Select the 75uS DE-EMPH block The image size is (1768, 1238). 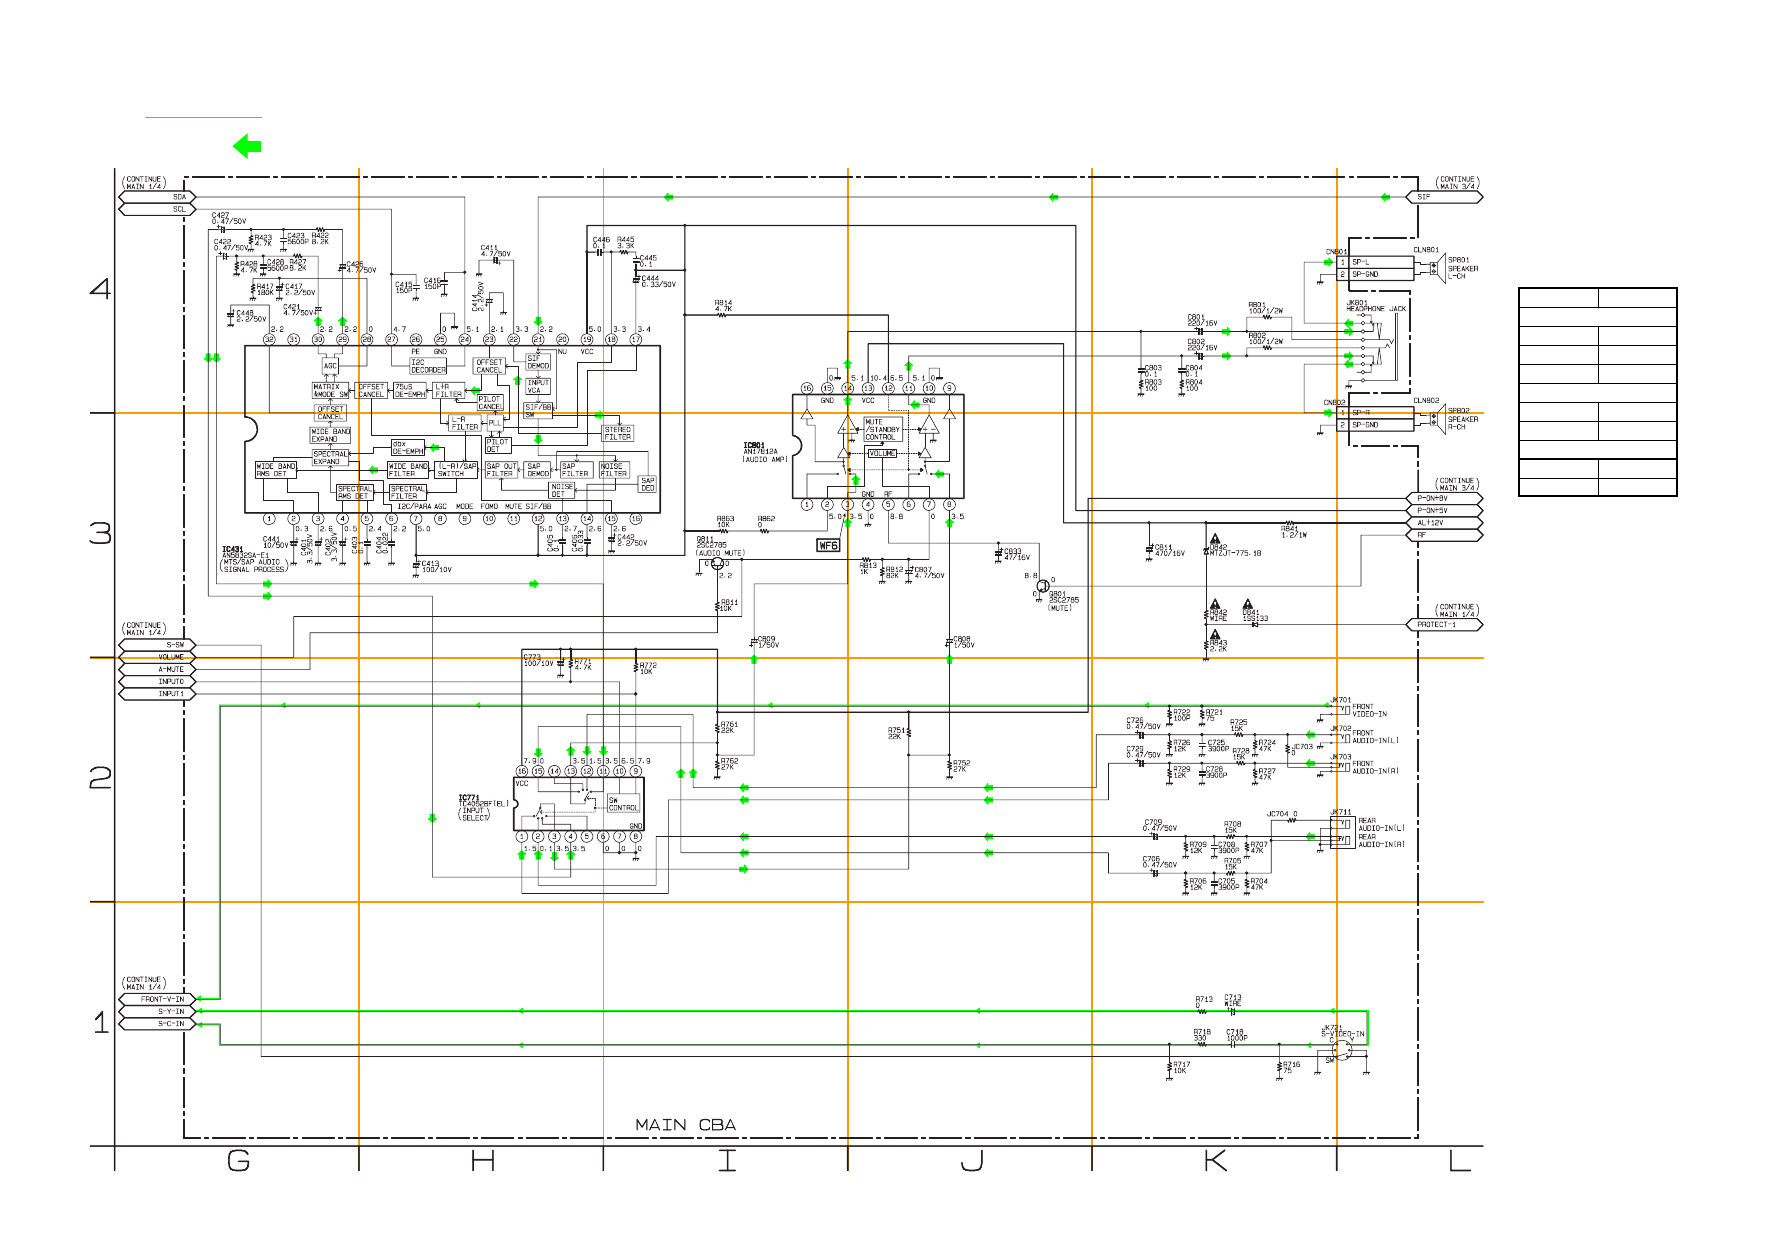(x=410, y=390)
